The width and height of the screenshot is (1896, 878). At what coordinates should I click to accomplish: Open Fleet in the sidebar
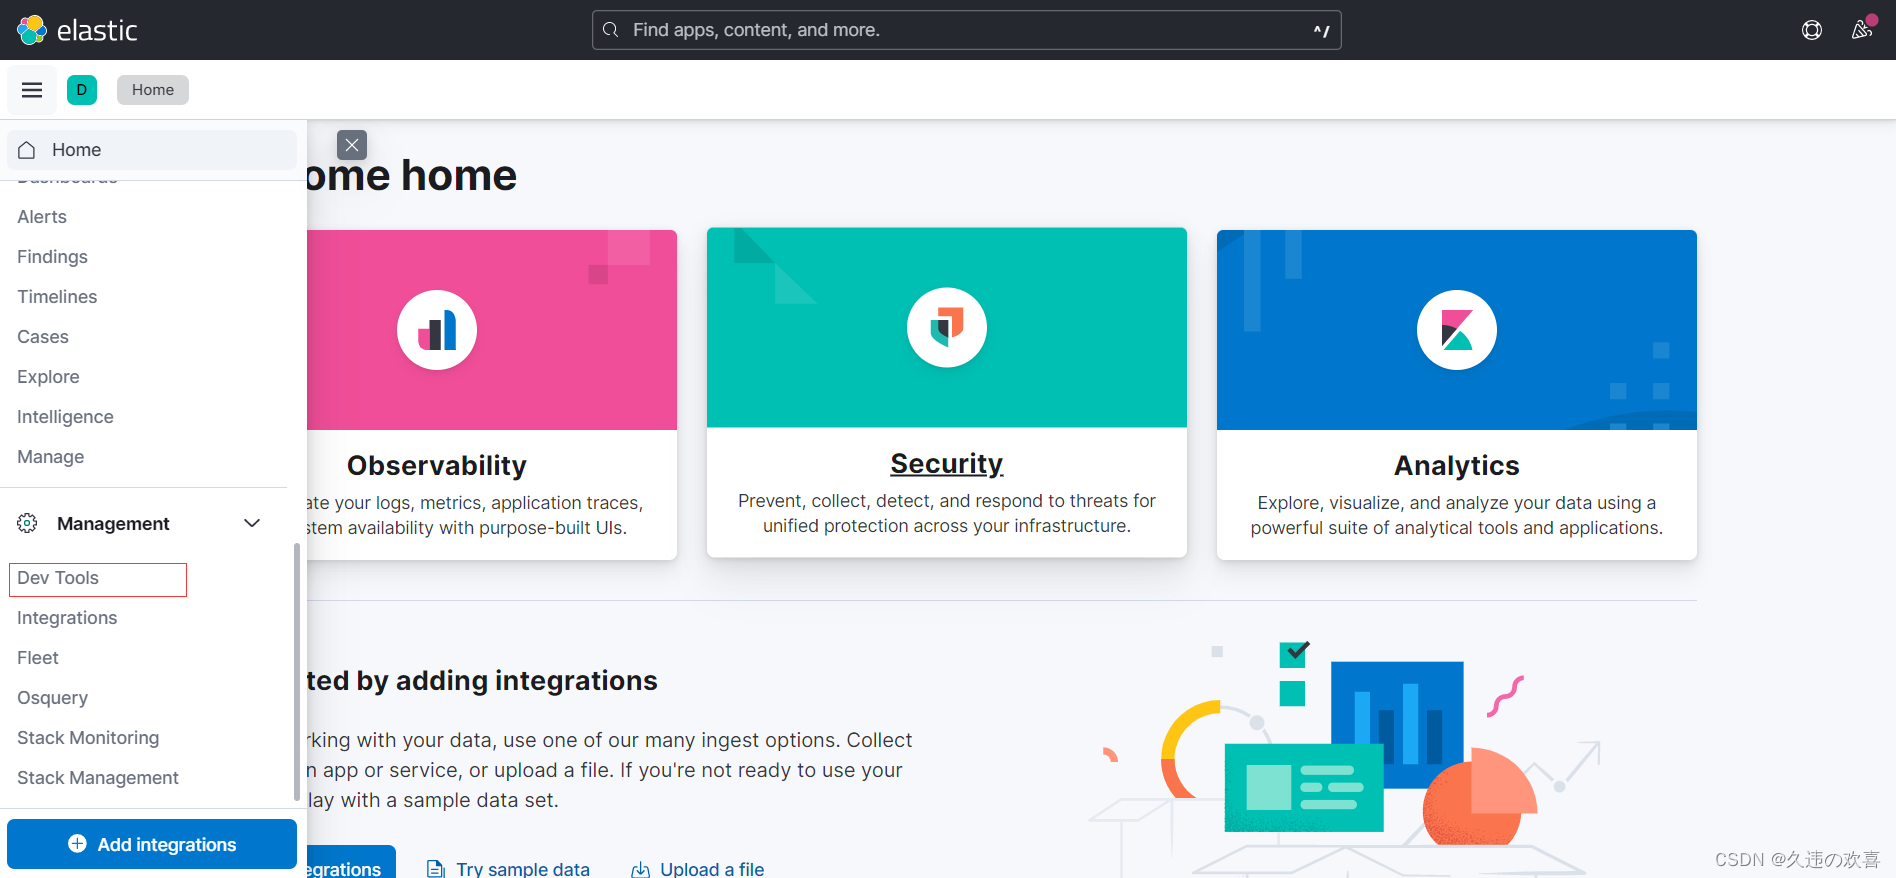(x=38, y=658)
